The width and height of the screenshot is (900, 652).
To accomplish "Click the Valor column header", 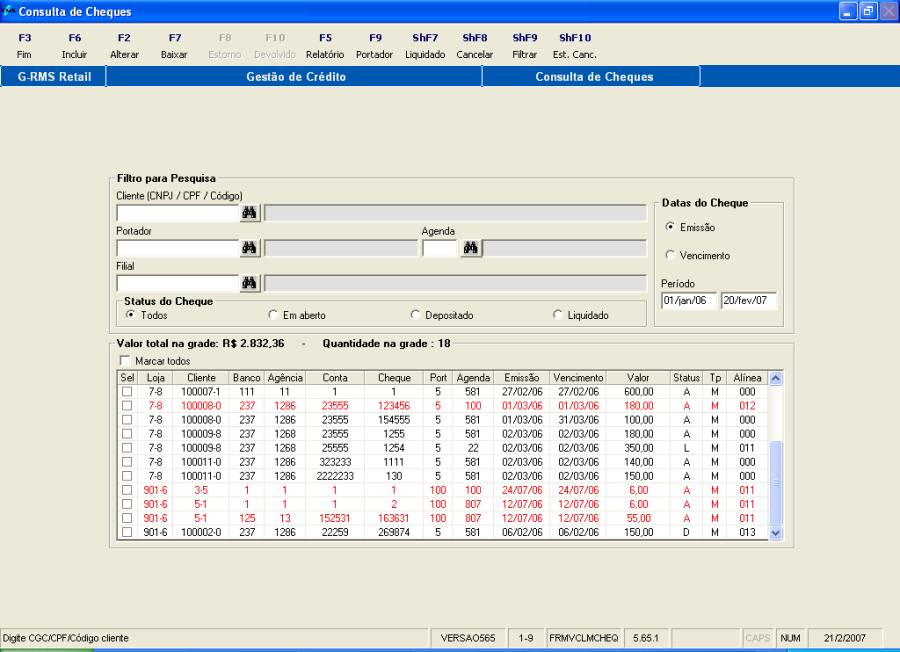I will 638,378.
